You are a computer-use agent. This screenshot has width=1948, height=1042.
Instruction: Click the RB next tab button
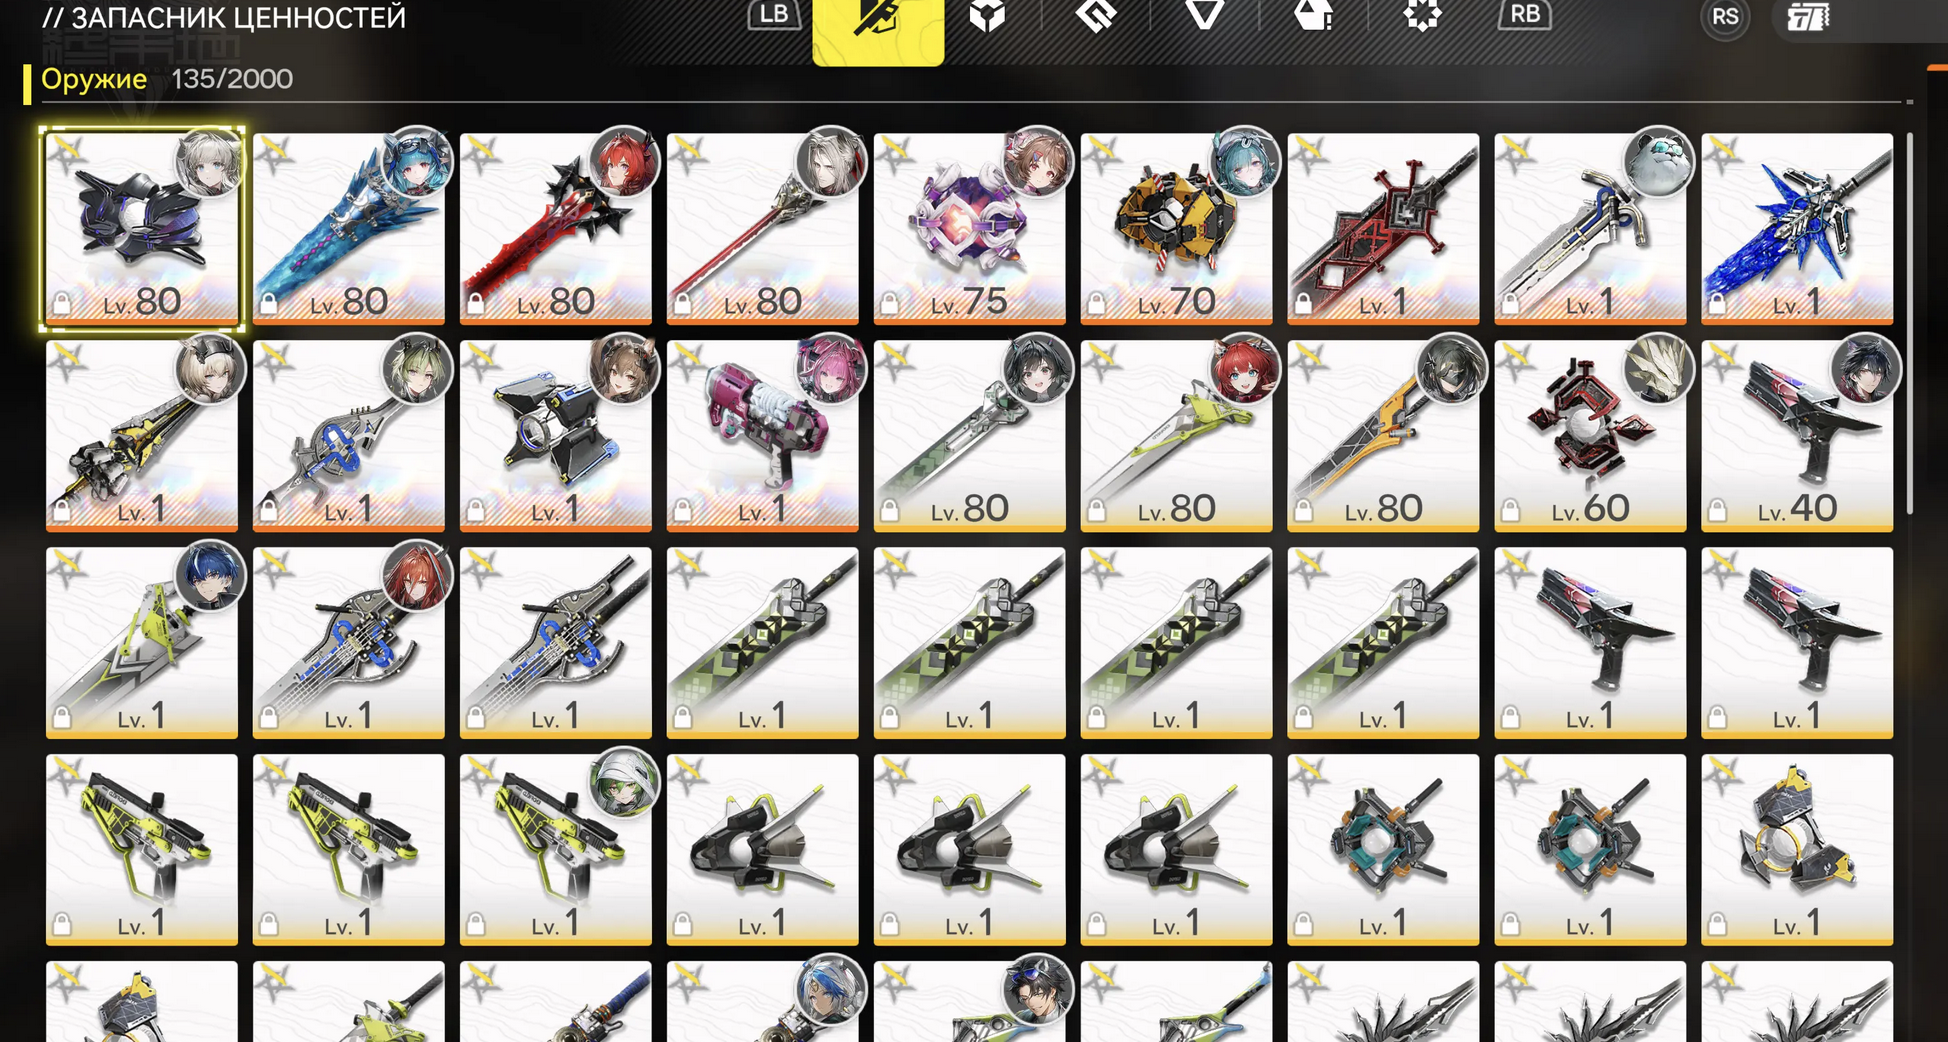point(1525,15)
